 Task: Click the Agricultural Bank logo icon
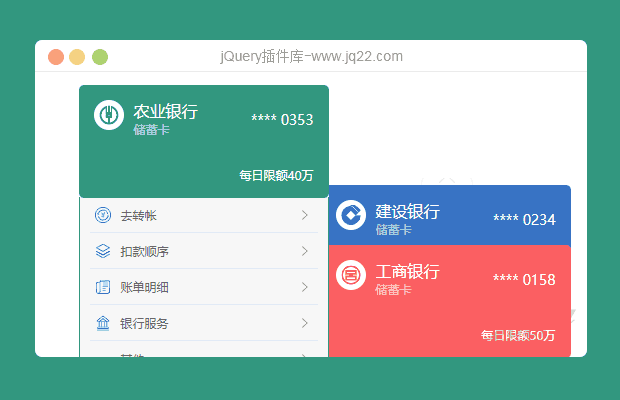coord(109,115)
